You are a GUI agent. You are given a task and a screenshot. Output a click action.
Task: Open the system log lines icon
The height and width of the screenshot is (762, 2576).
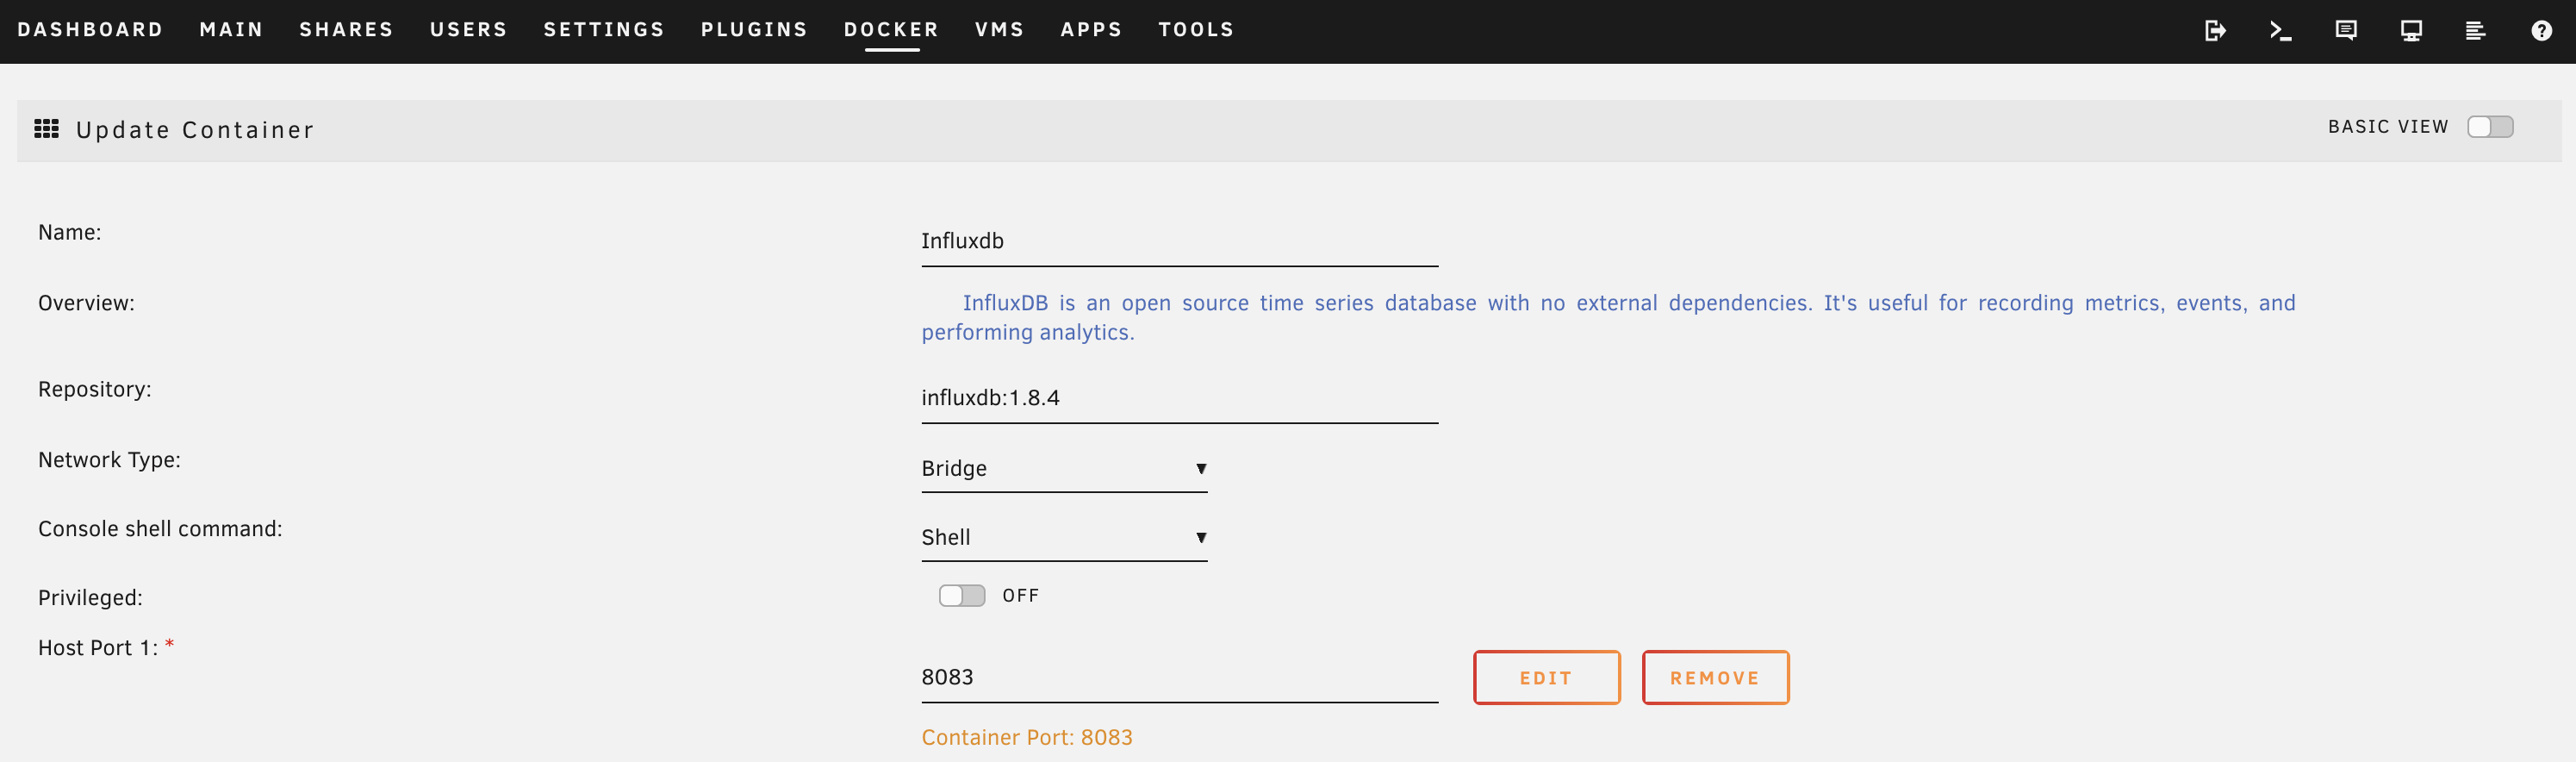coord(2476,30)
